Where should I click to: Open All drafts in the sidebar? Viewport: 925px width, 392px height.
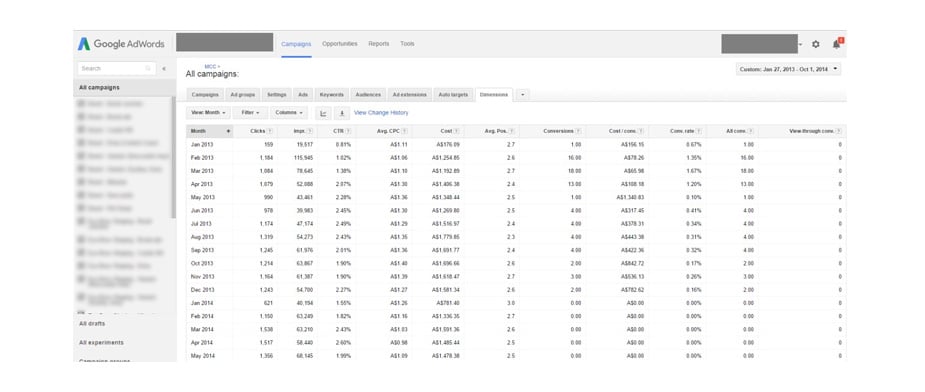tap(92, 324)
